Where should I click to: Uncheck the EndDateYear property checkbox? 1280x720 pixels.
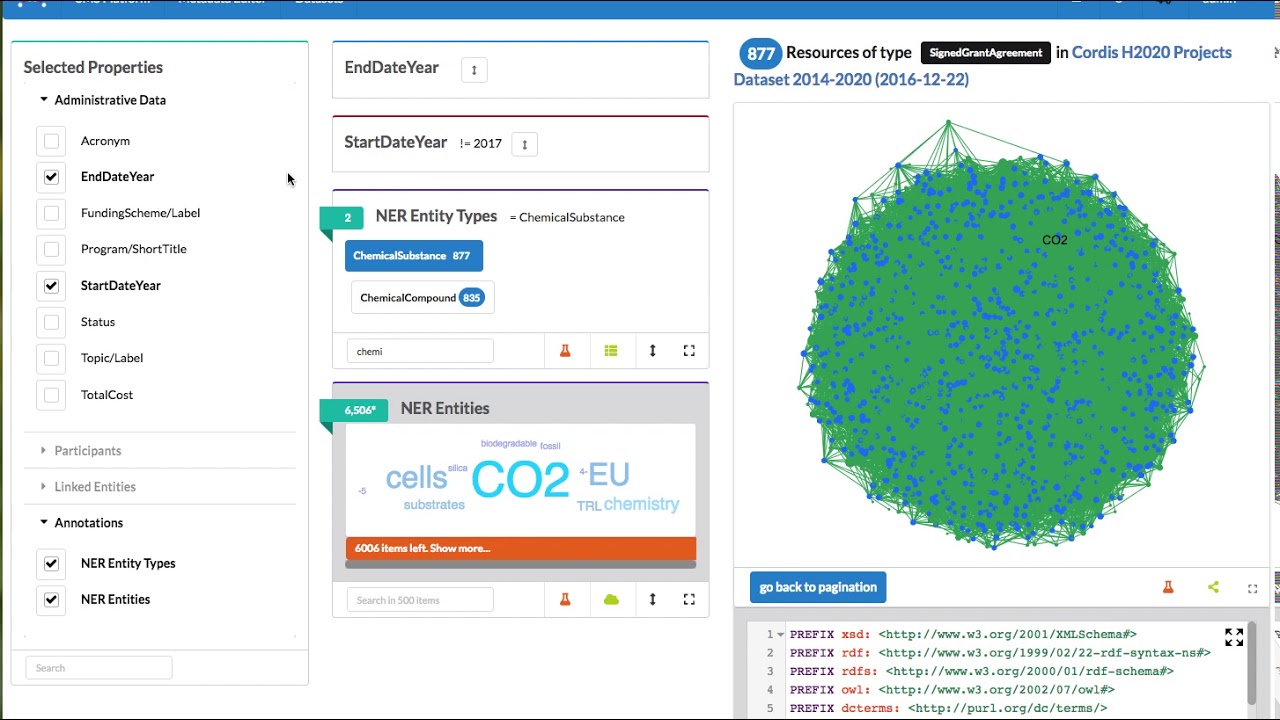pos(51,177)
